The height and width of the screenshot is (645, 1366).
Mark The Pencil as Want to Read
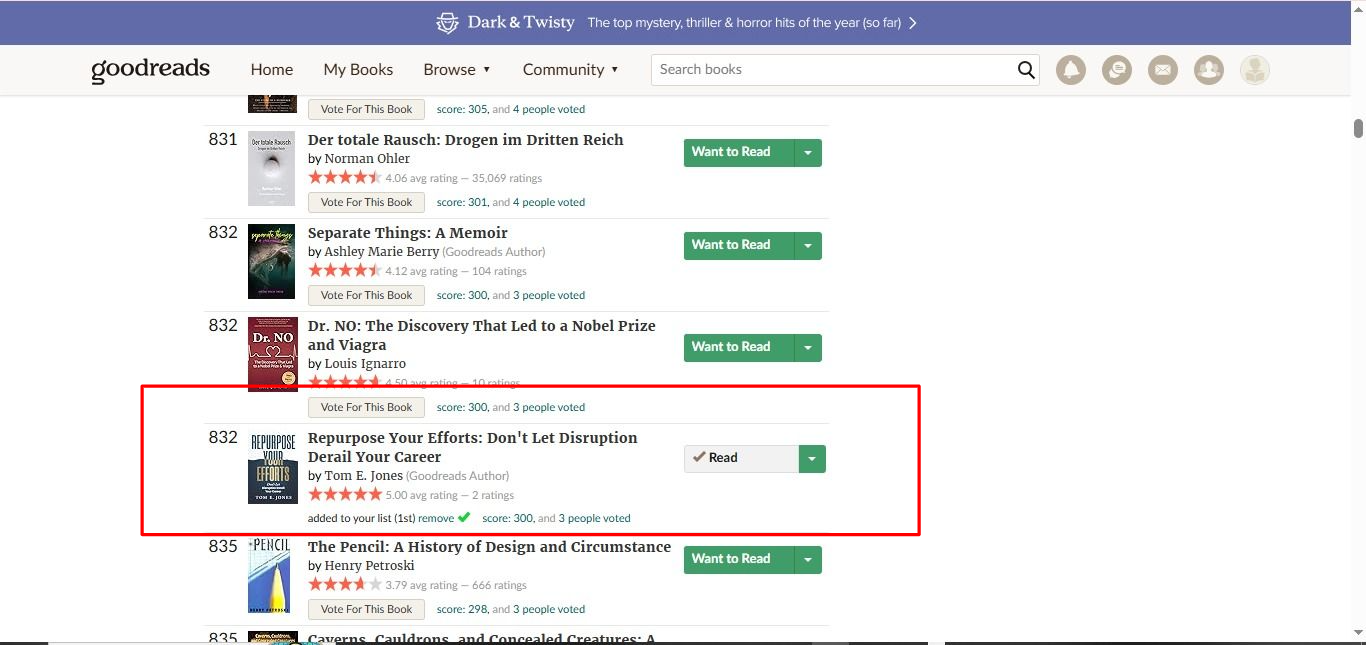(x=739, y=560)
